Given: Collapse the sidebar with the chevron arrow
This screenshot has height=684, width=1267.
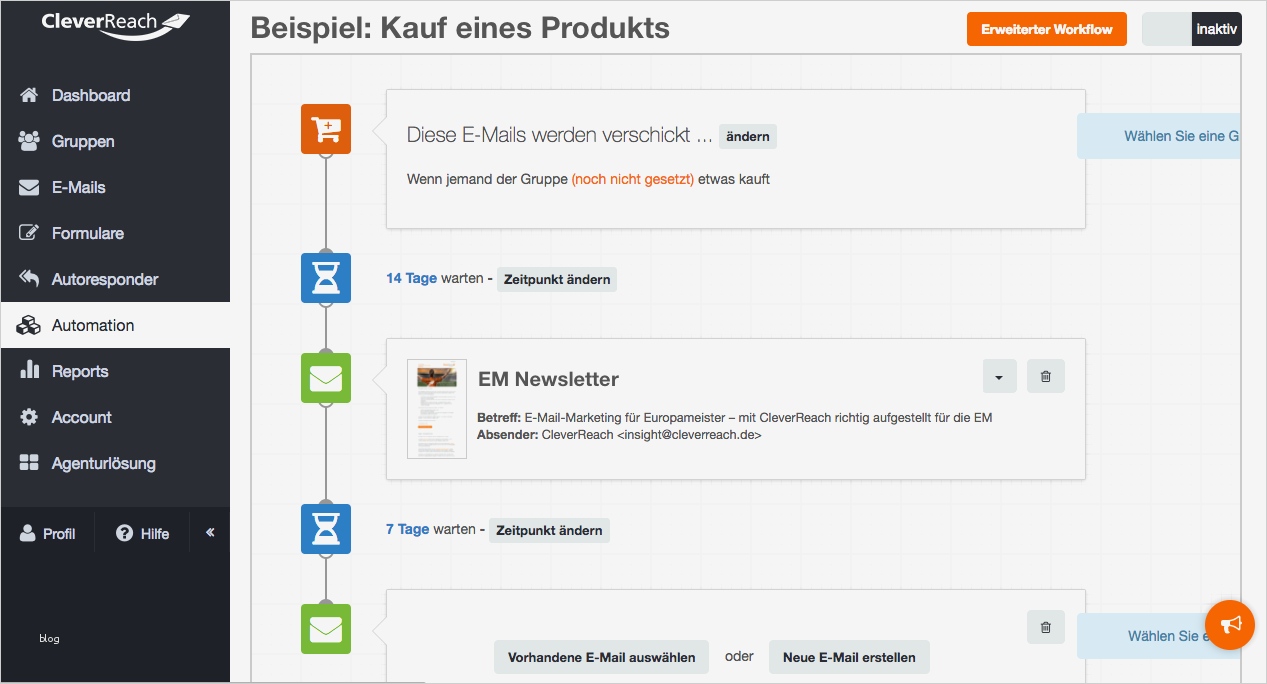Looking at the screenshot, I should tap(209, 533).
